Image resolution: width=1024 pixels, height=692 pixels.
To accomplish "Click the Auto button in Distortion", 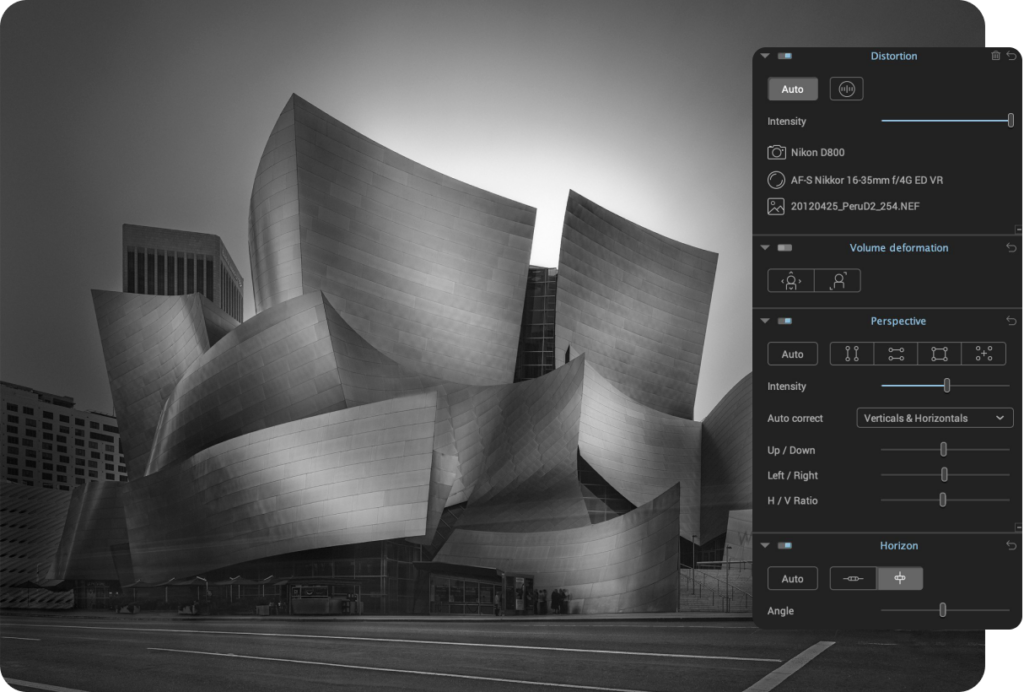I will click(792, 89).
